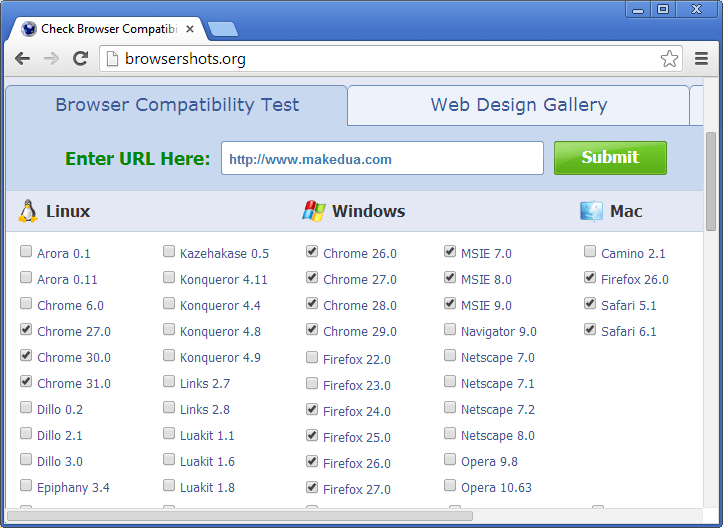
Task: Uncheck the Firefox 24.0 checkbox
Action: 312,409
